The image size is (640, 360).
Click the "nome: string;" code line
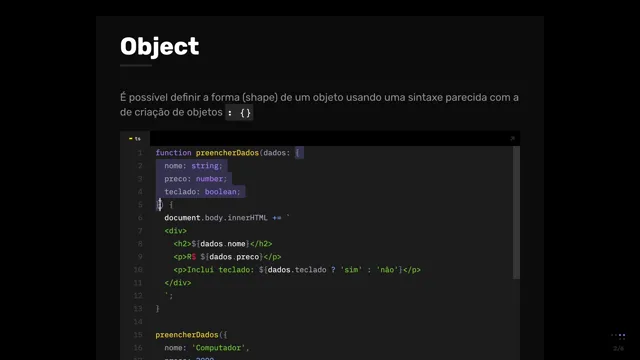(x=193, y=166)
